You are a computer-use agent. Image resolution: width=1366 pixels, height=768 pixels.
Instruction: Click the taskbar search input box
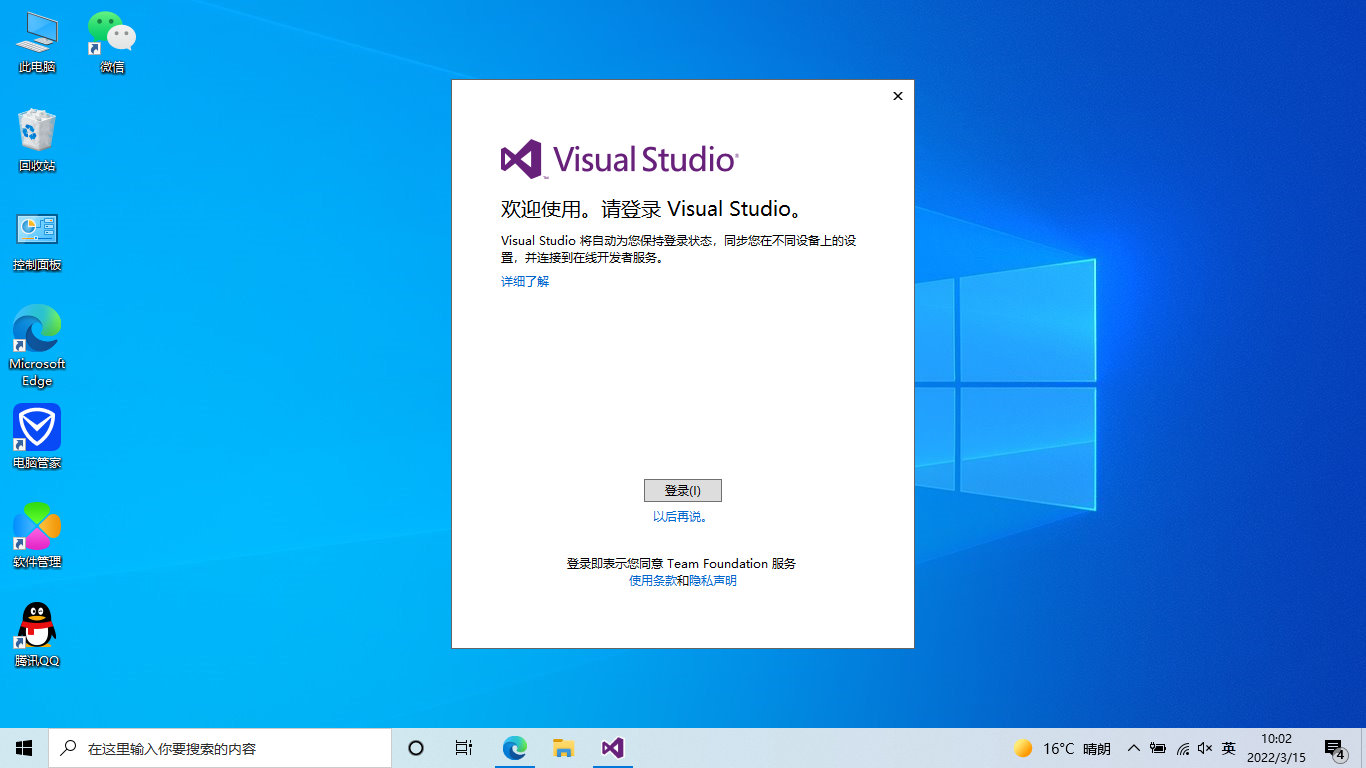click(220, 748)
